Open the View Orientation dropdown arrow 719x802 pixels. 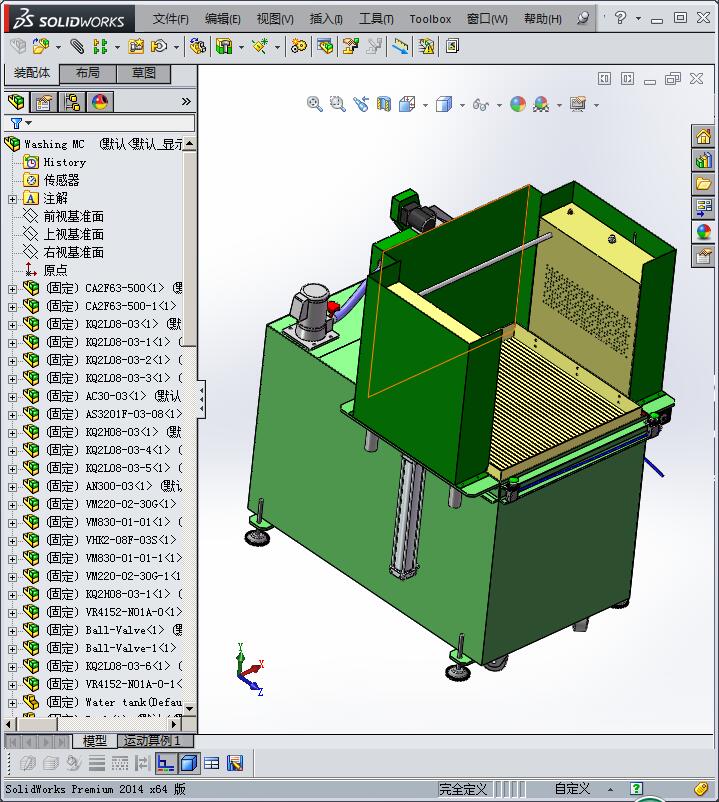click(425, 105)
